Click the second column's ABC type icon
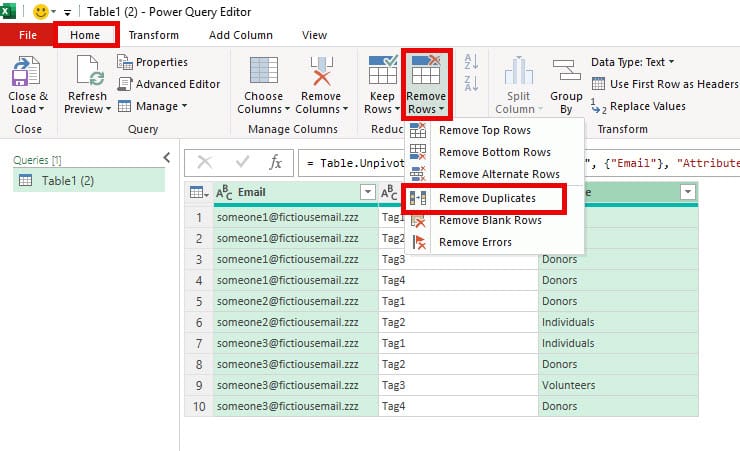 389,192
